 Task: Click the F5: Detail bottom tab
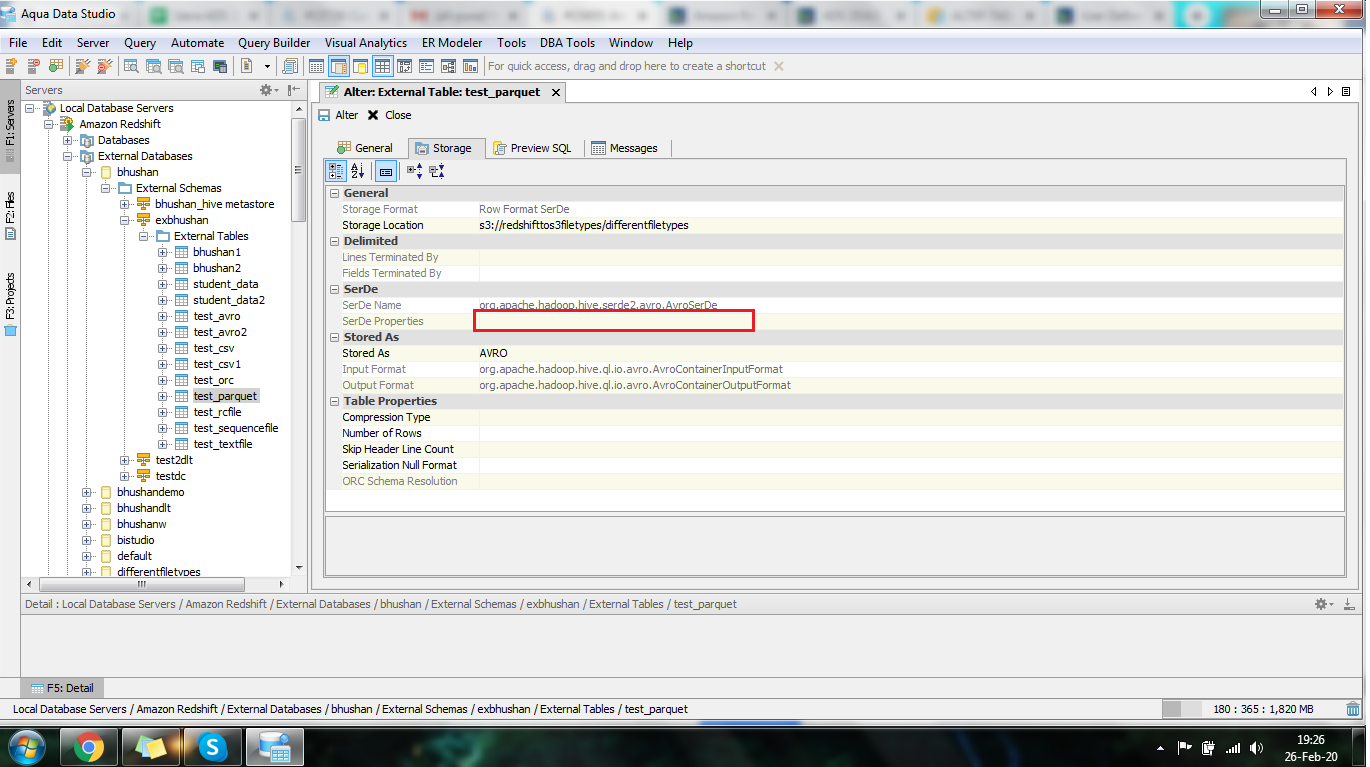pyautogui.click(x=63, y=688)
